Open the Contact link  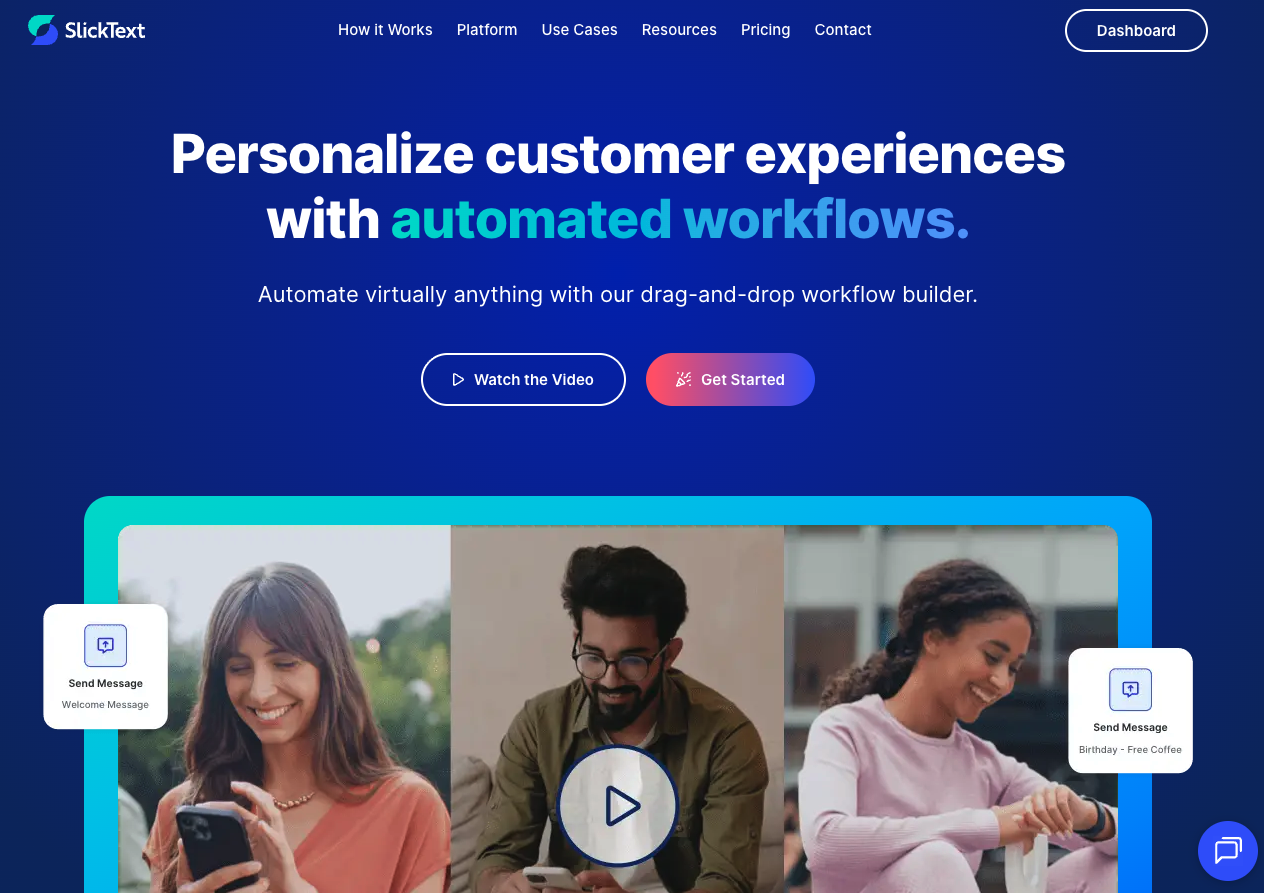pyautogui.click(x=843, y=30)
